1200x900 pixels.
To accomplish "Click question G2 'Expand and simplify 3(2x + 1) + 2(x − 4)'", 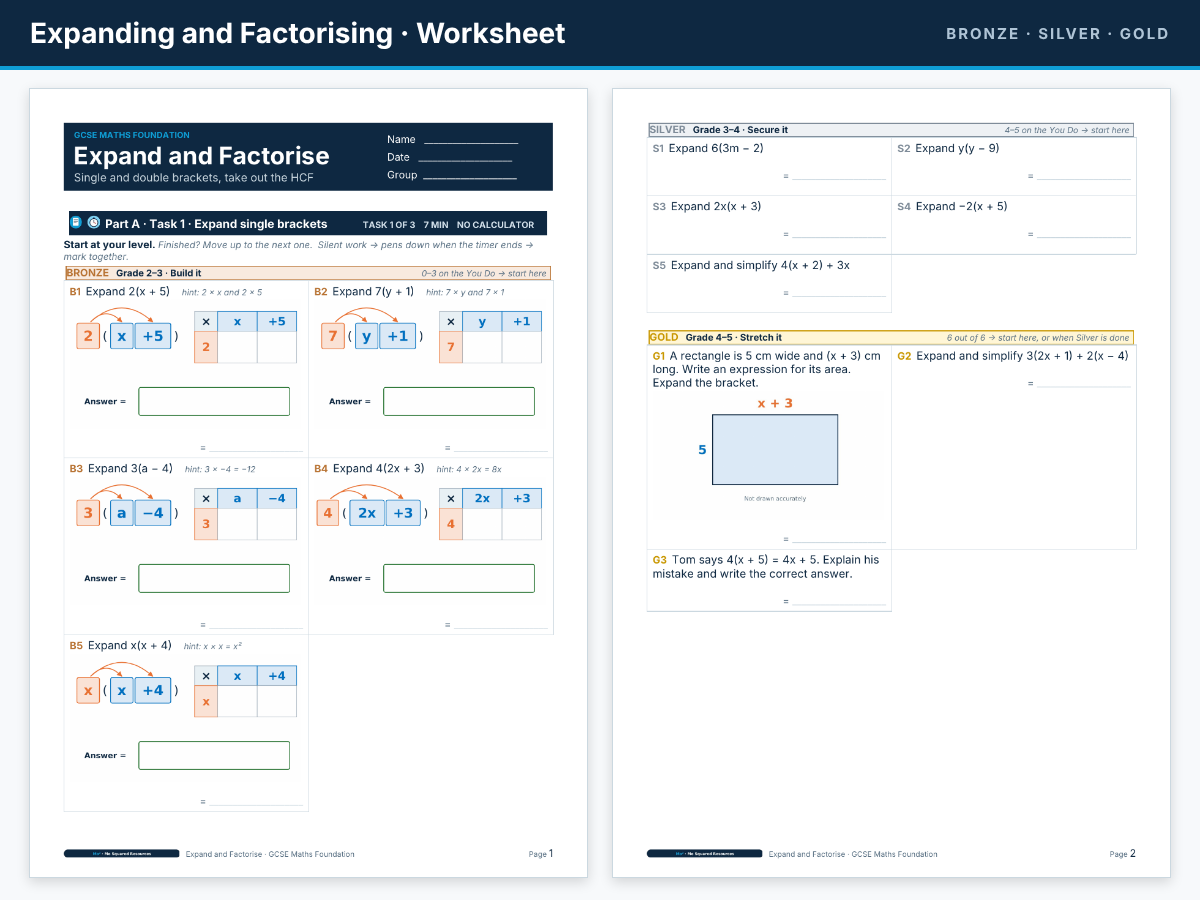I will (1013, 356).
